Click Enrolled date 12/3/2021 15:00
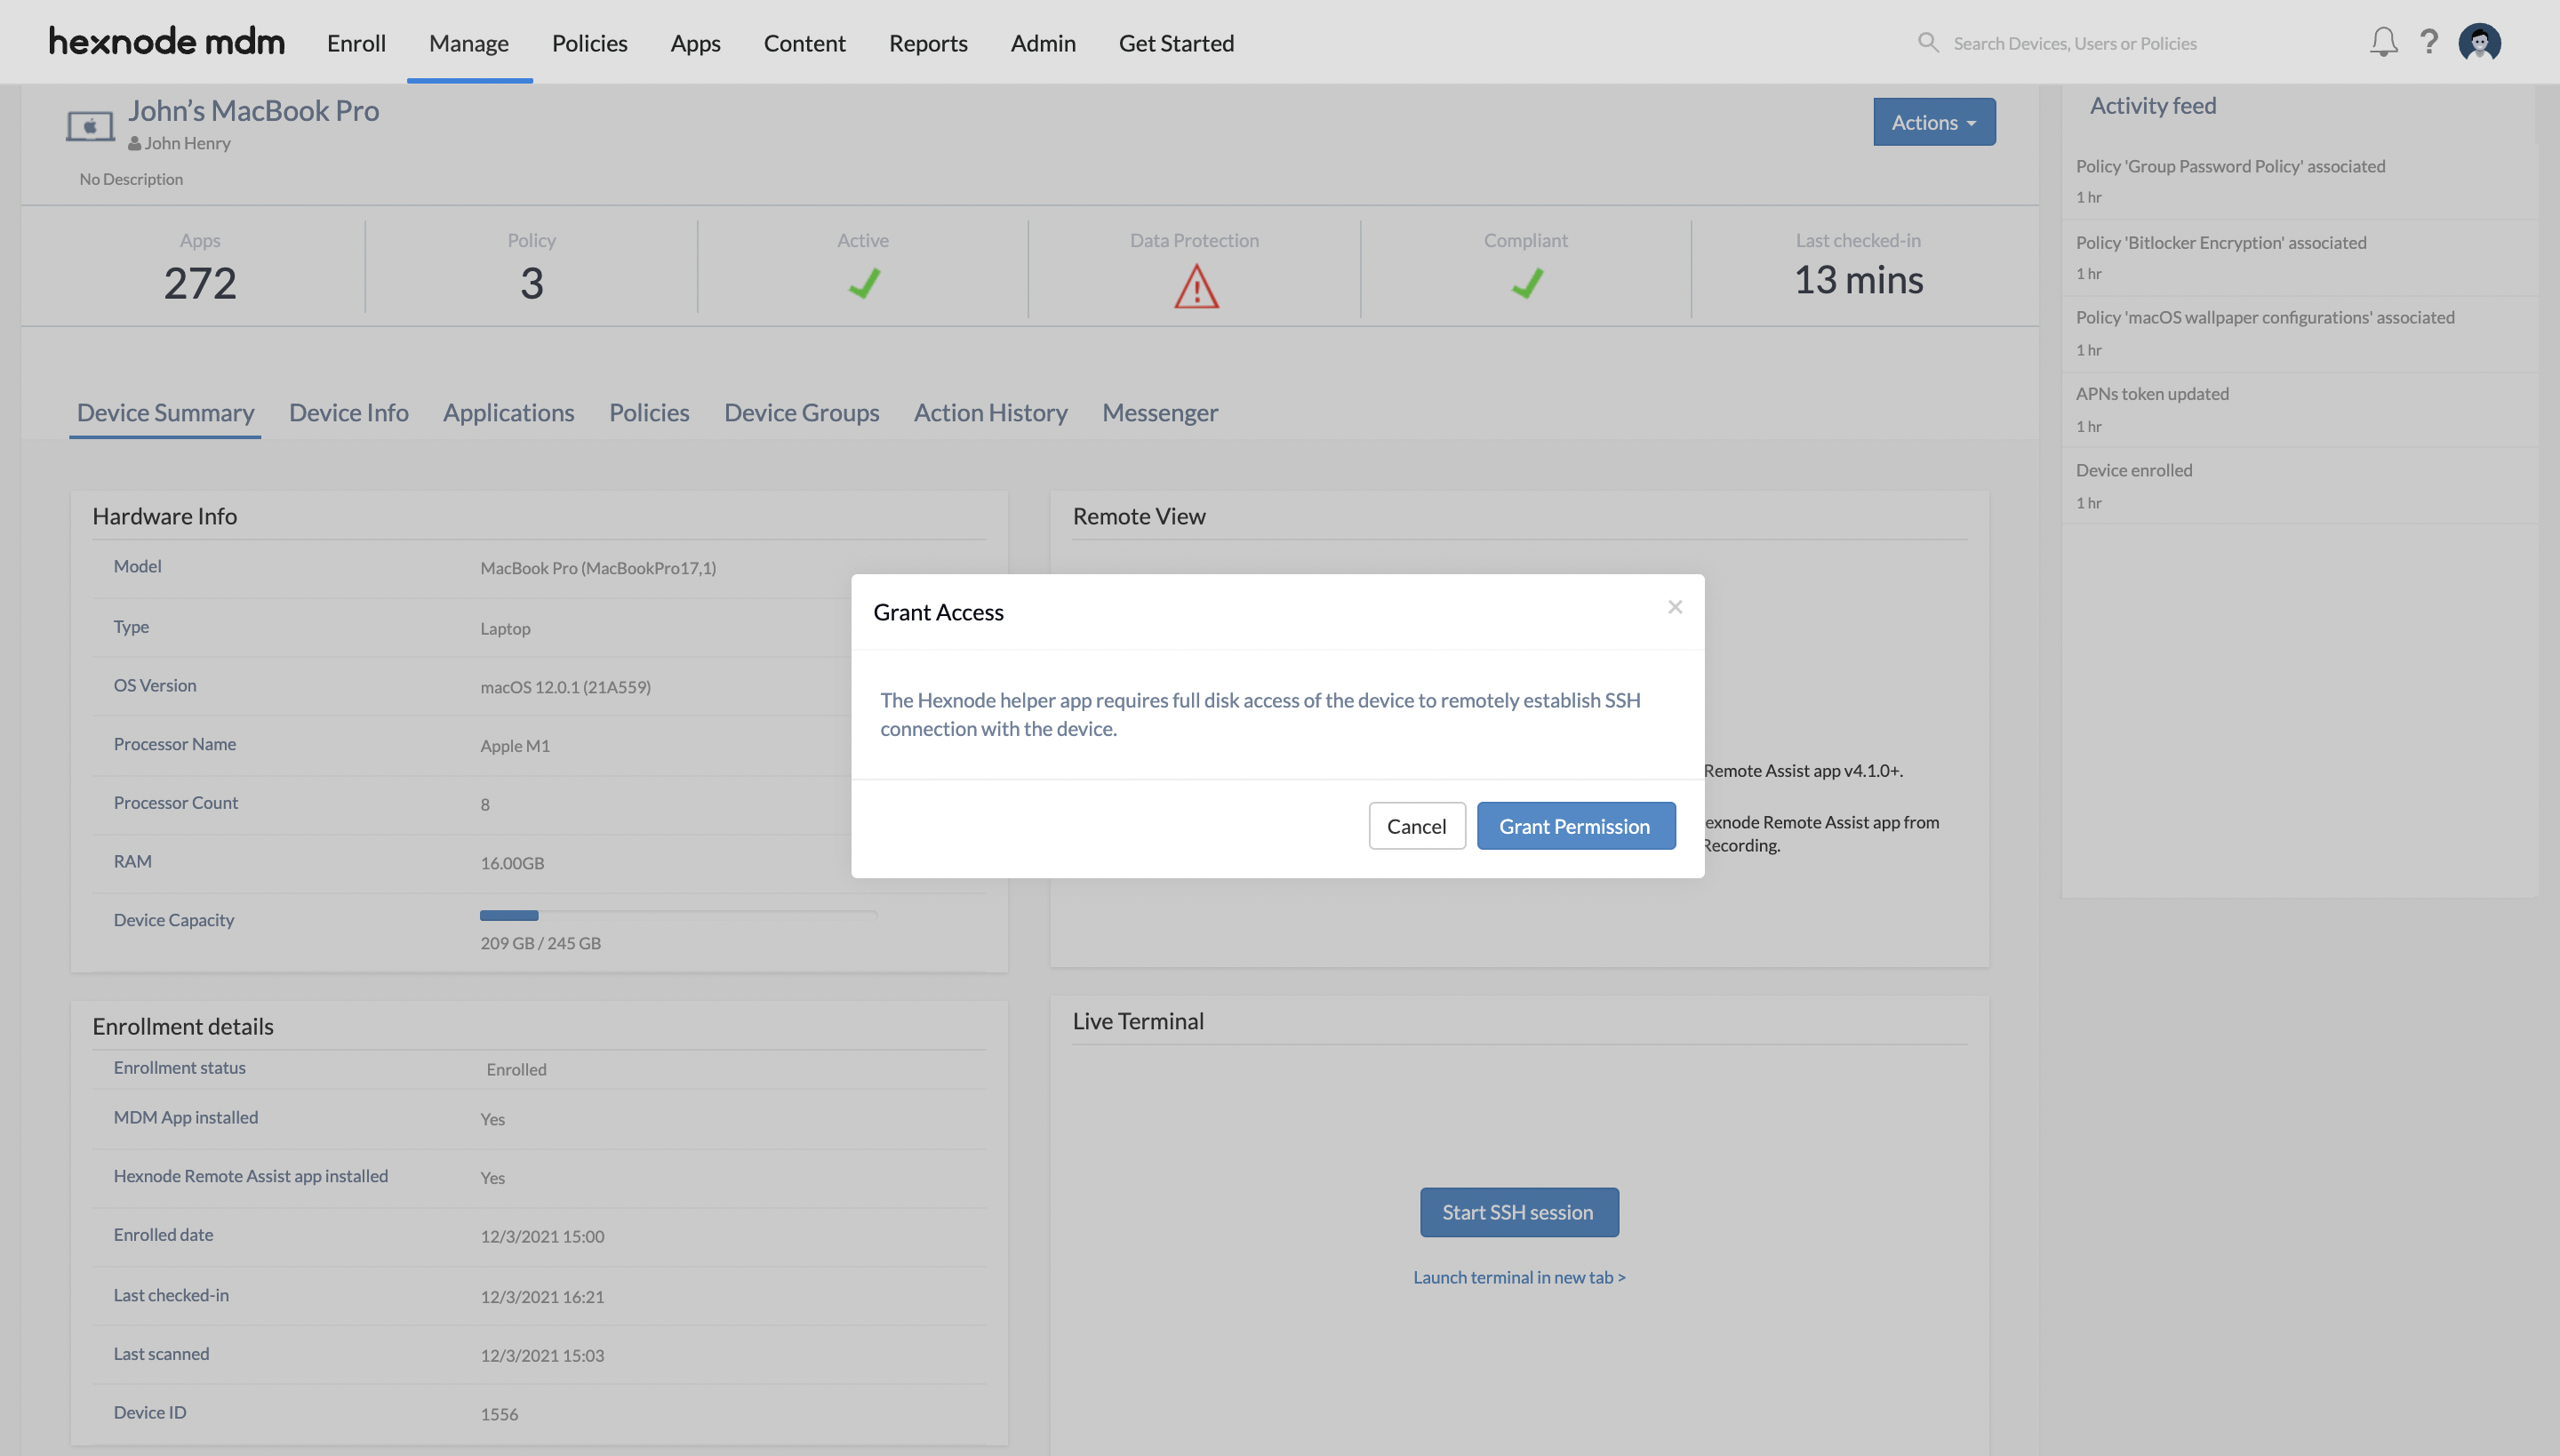This screenshot has height=1456, width=2560. [x=542, y=1236]
